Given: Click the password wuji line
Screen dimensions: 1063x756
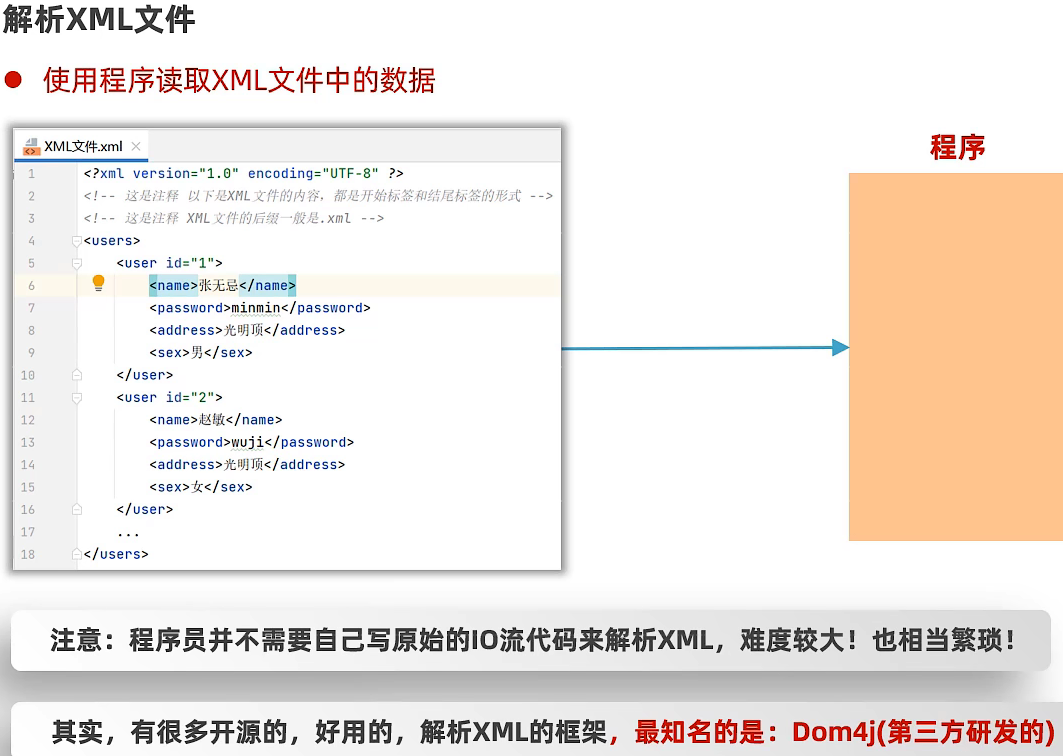Looking at the screenshot, I should pos(252,442).
